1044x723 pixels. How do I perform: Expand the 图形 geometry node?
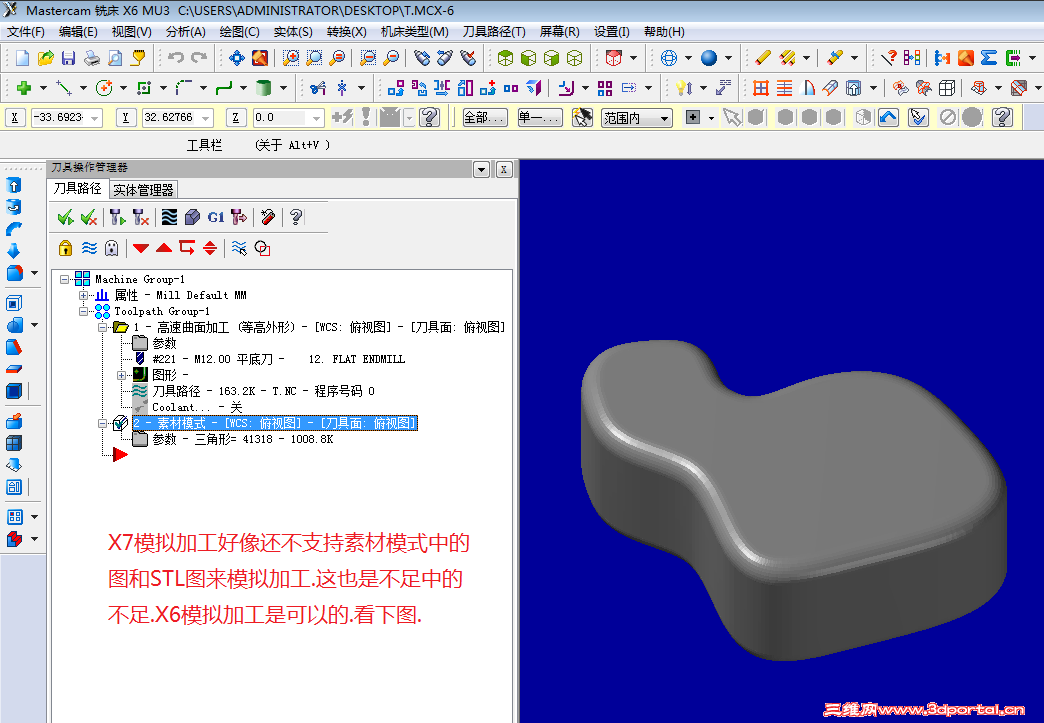coord(121,375)
